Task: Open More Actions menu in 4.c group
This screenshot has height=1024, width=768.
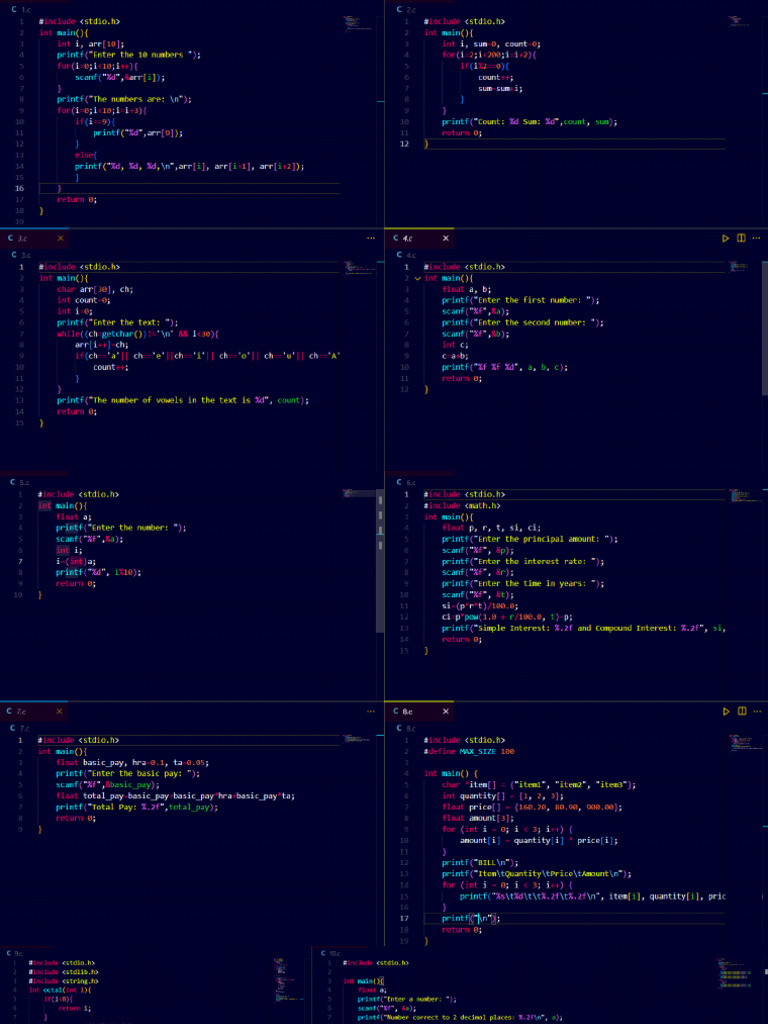Action: coord(756,239)
